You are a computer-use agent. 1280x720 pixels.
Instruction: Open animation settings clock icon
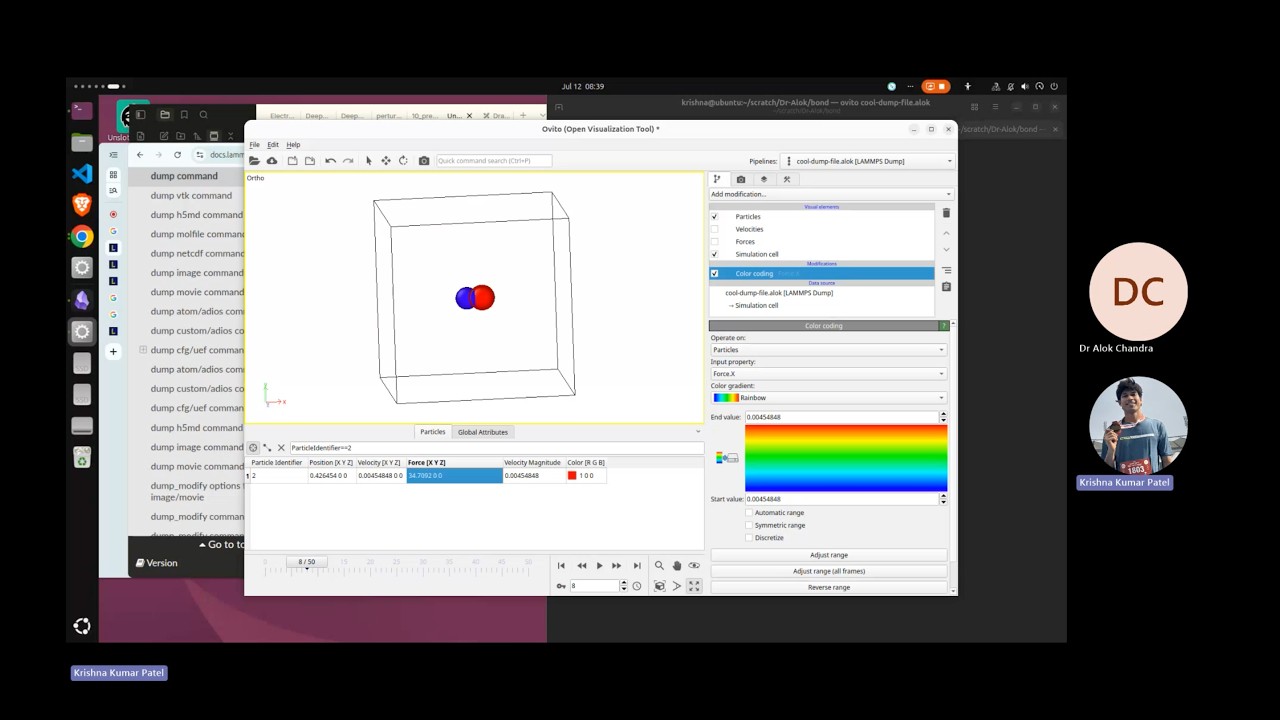click(x=636, y=586)
